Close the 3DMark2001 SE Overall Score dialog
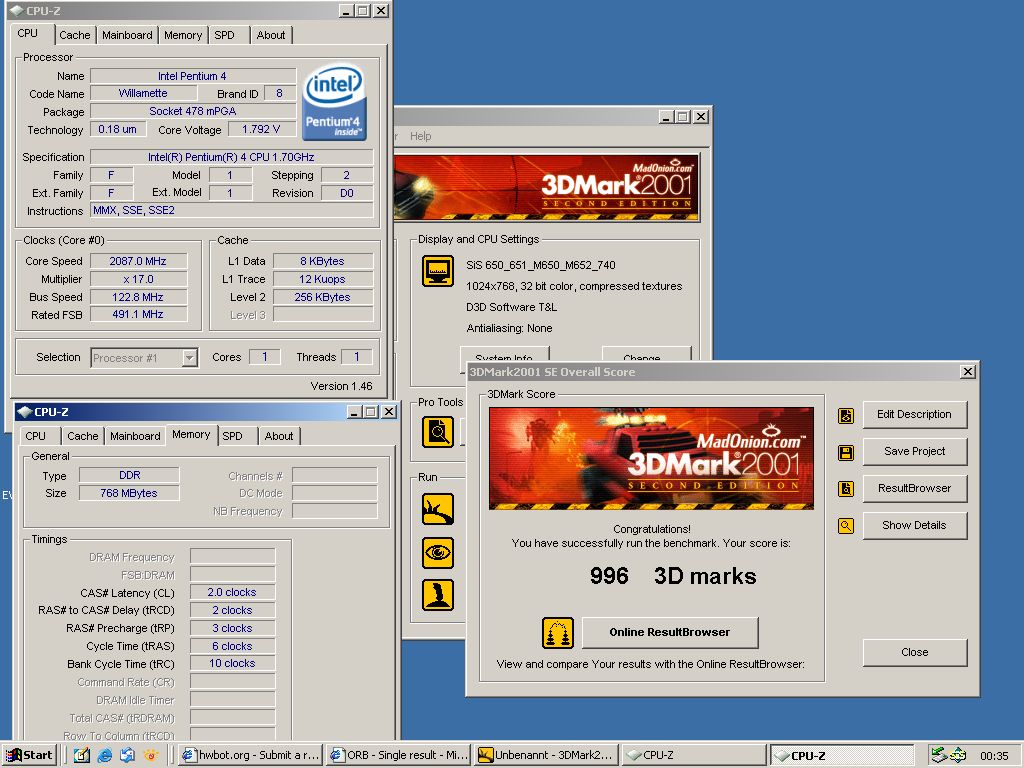The image size is (1024, 768). pyautogui.click(x=968, y=372)
